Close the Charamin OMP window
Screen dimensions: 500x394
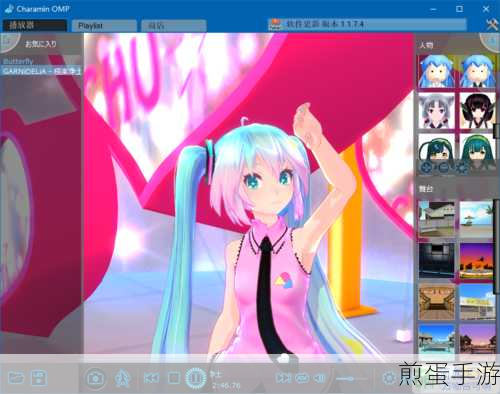[486, 9]
